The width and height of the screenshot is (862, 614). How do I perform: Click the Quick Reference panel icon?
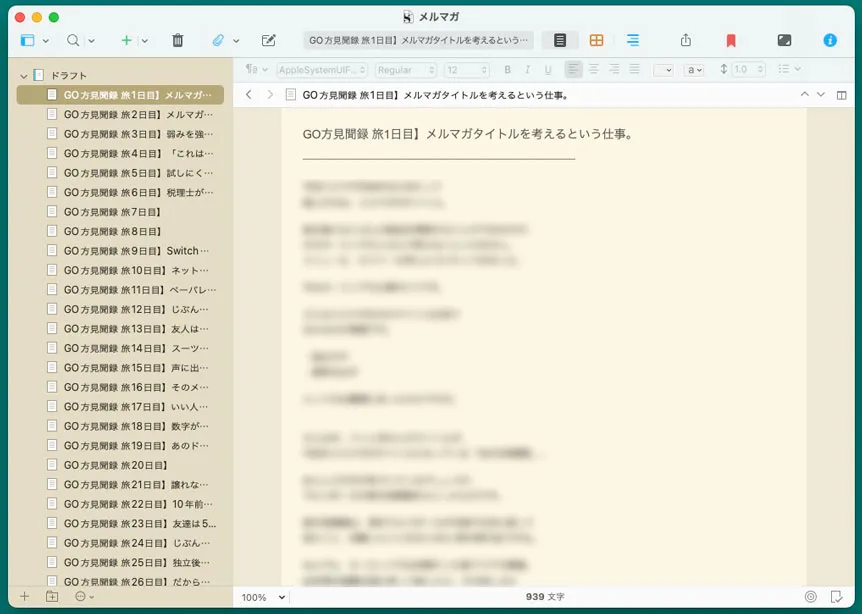coord(268,40)
